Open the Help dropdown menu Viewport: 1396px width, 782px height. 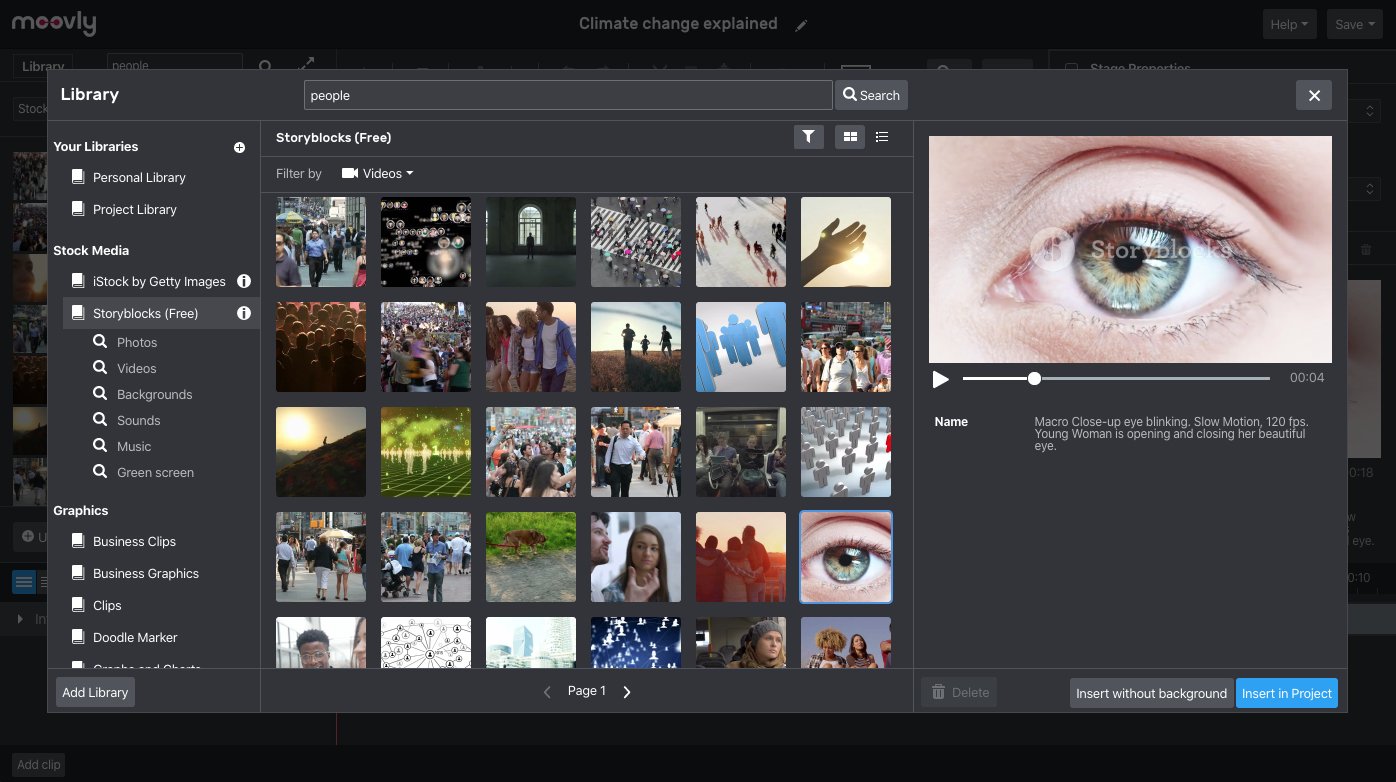point(1289,25)
